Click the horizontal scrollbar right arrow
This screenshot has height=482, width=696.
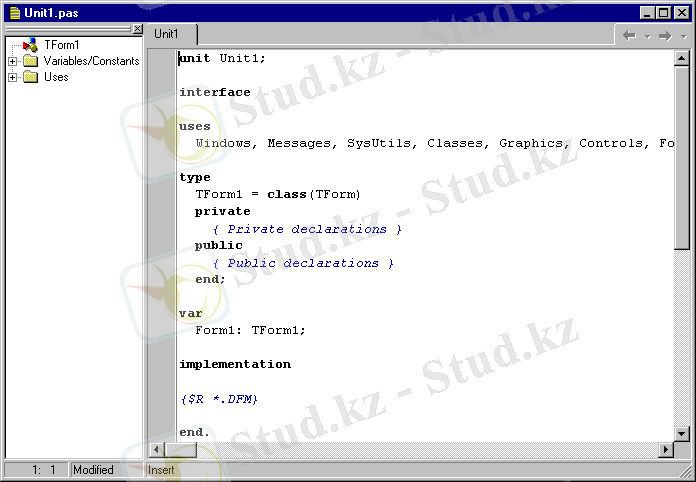665,450
